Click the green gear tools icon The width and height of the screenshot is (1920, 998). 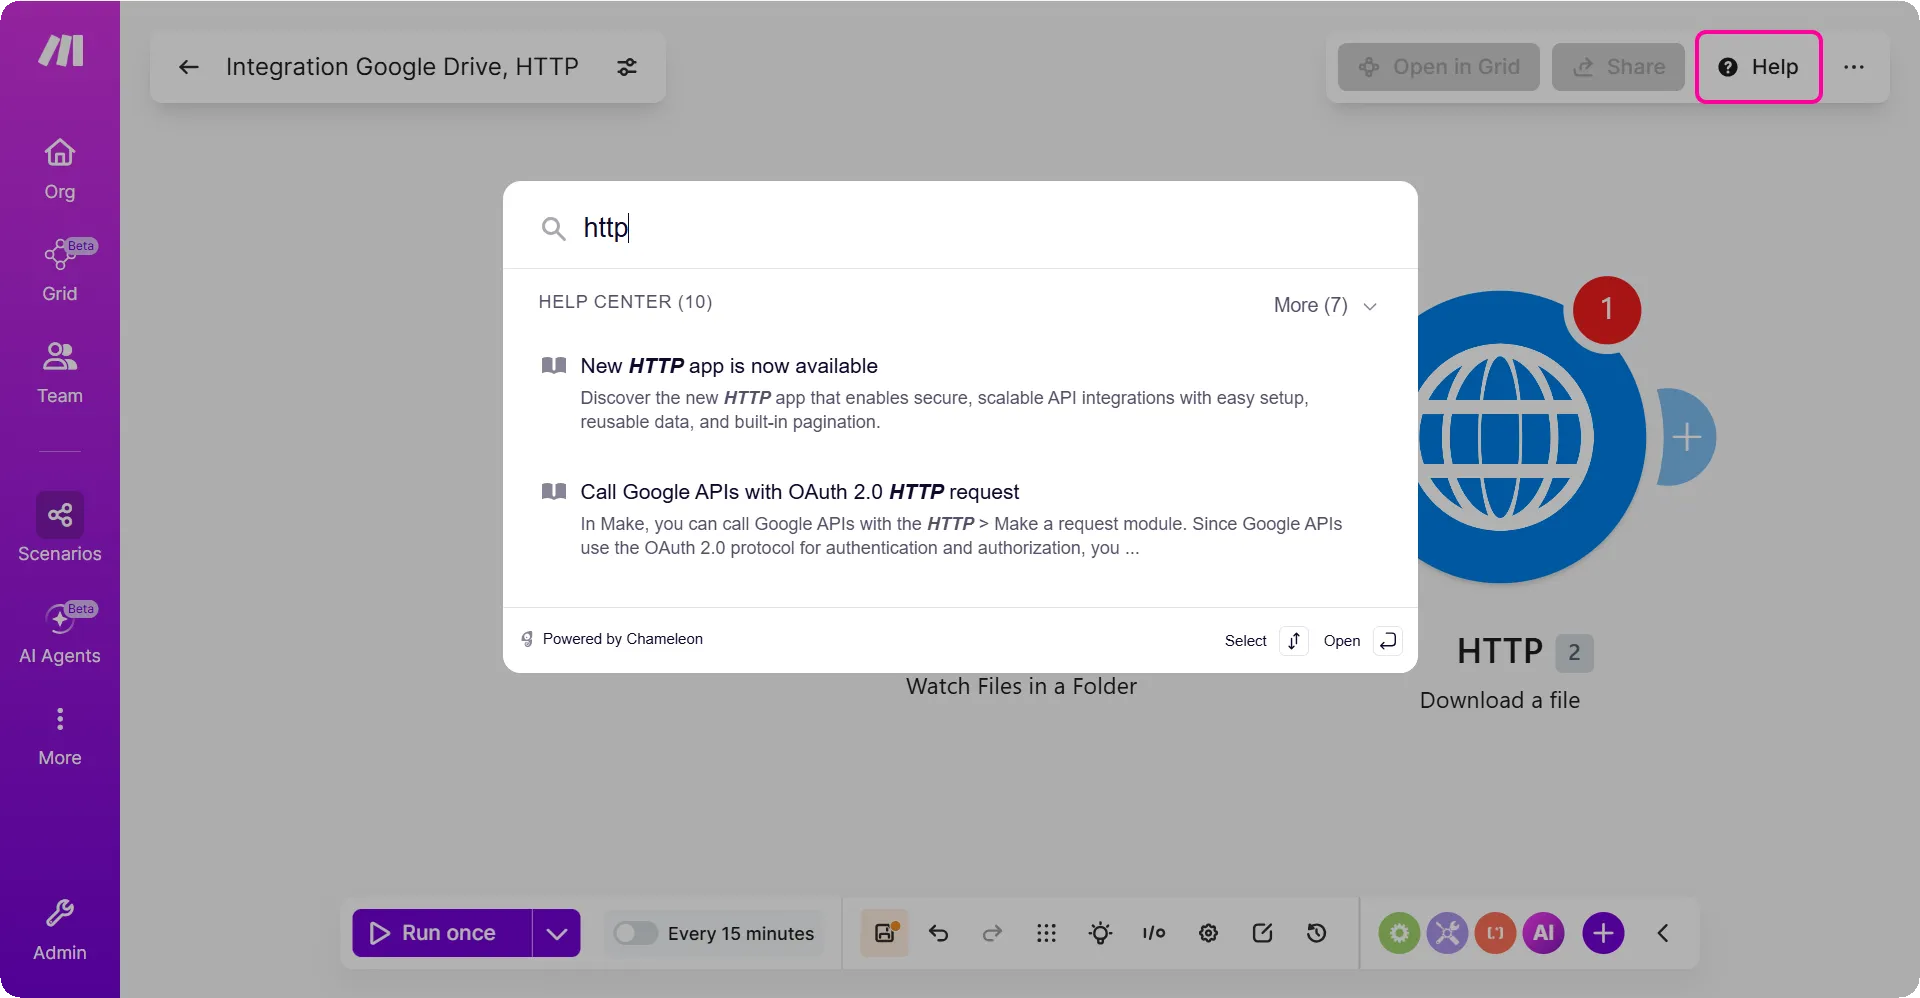(x=1399, y=933)
